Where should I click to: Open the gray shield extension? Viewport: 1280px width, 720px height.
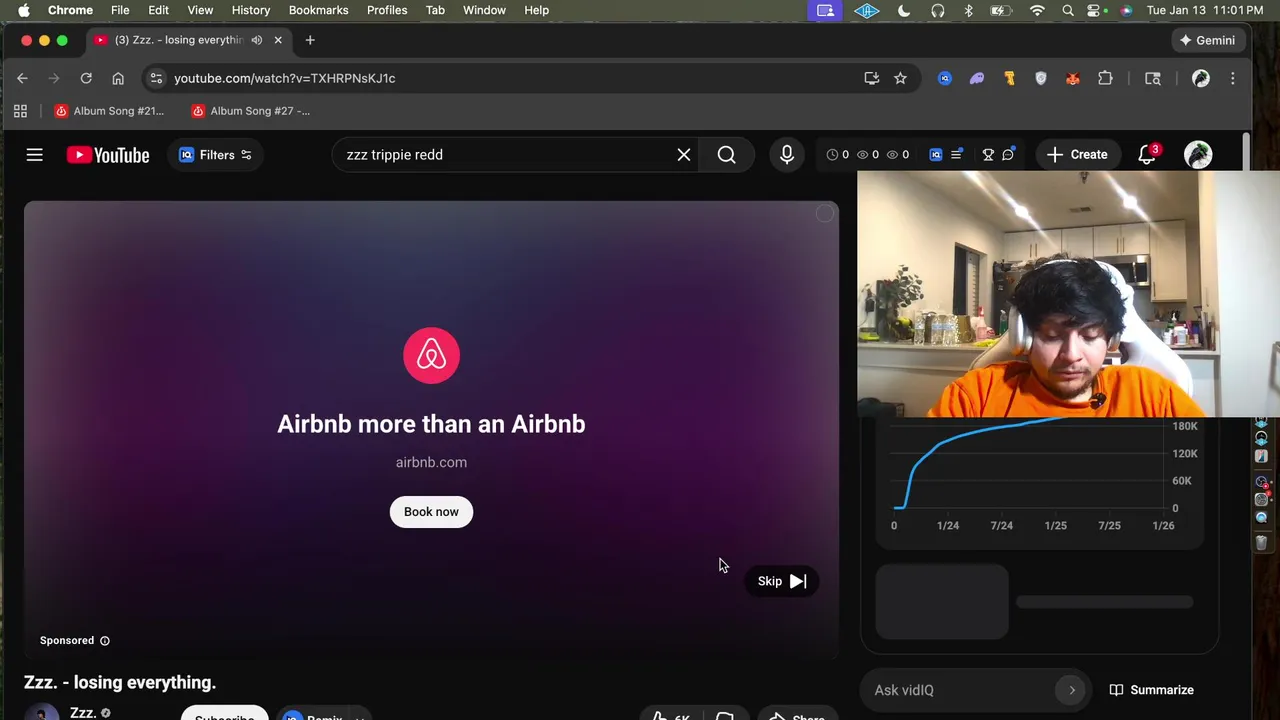(x=1041, y=78)
